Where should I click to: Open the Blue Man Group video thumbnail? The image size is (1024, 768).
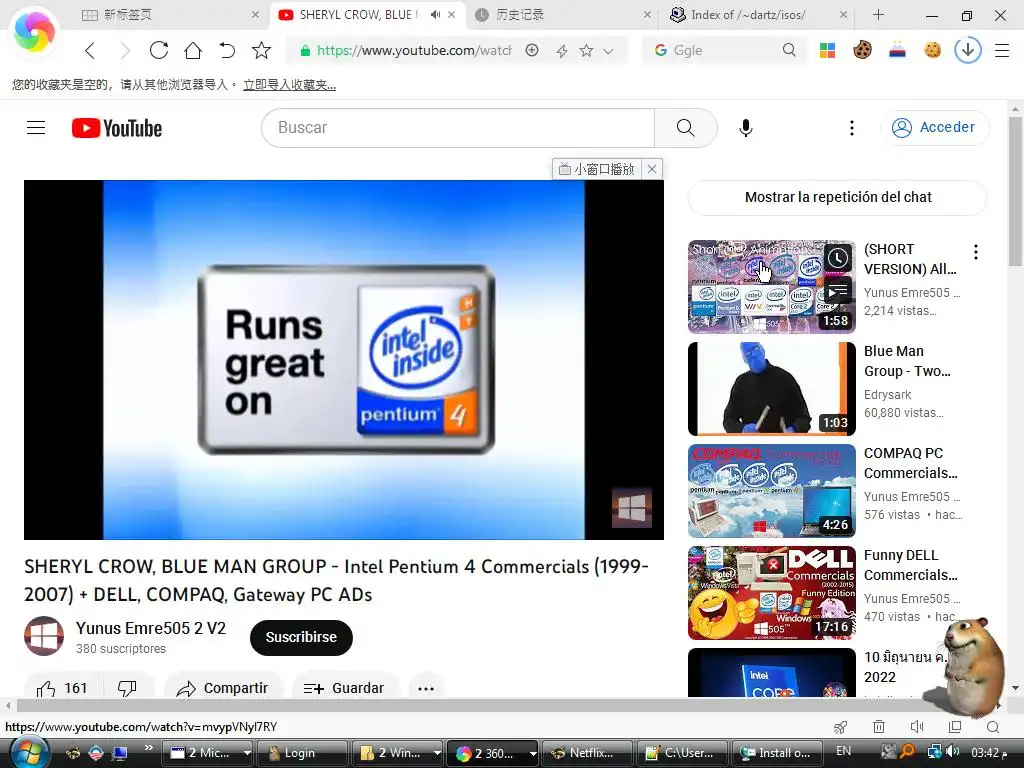(x=771, y=389)
